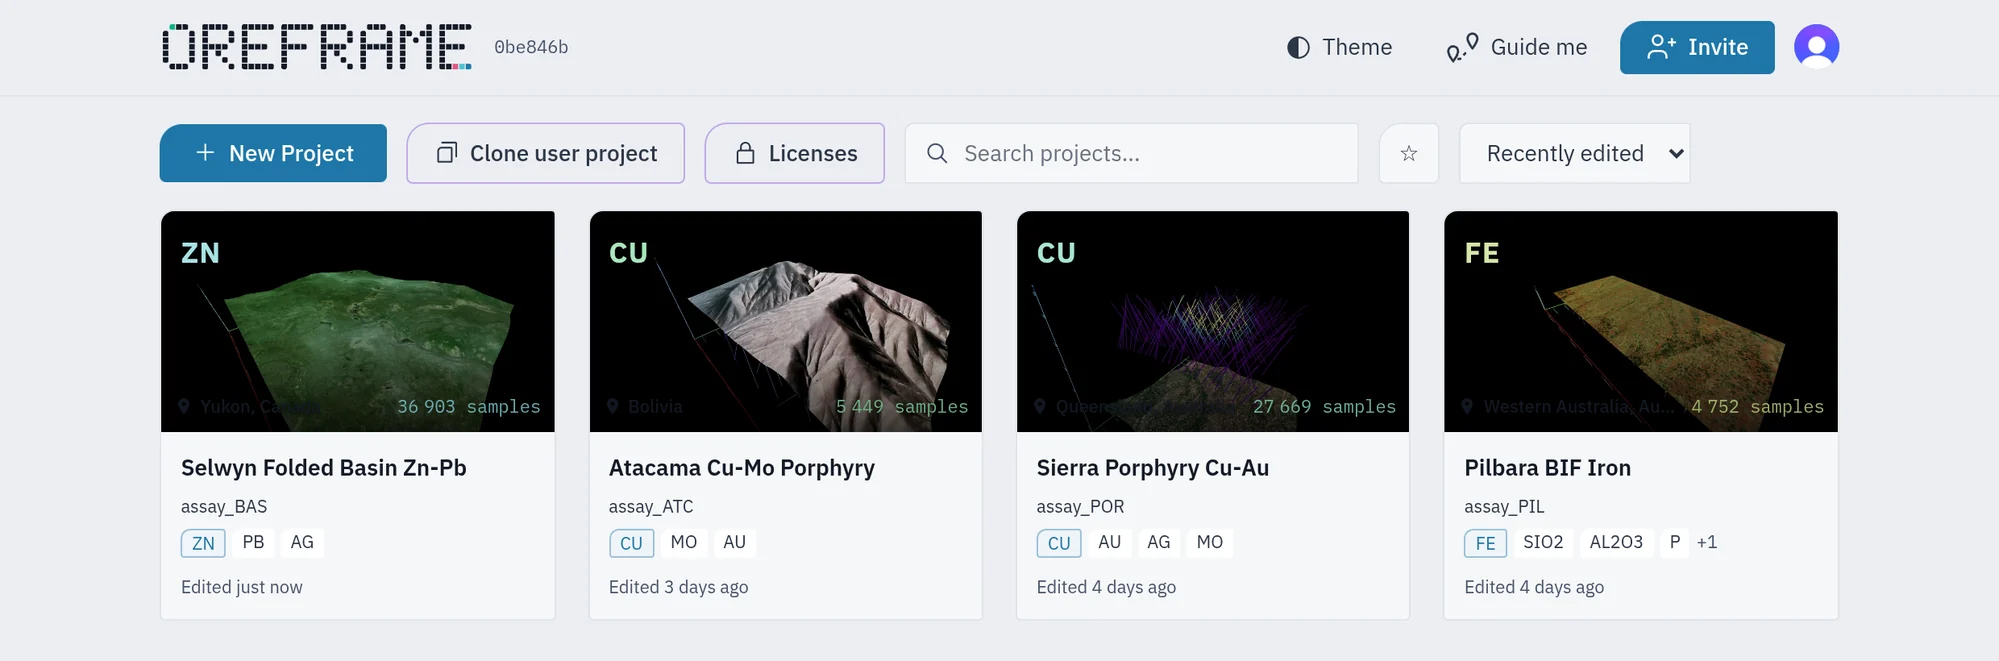The image size is (1999, 661).
Task: Select the AU tag on Atacama card
Action: point(735,542)
